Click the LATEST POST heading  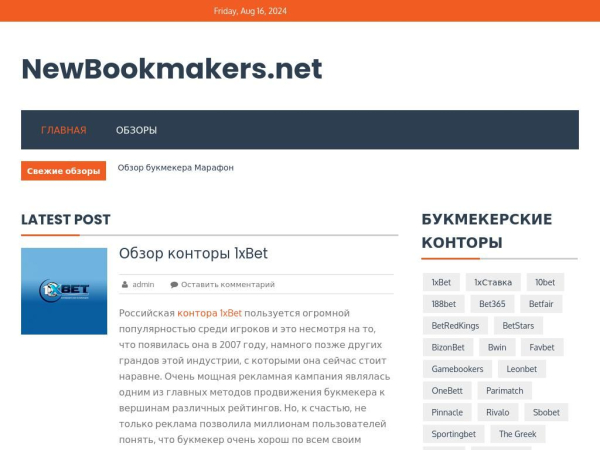pyautogui.click(x=66, y=220)
